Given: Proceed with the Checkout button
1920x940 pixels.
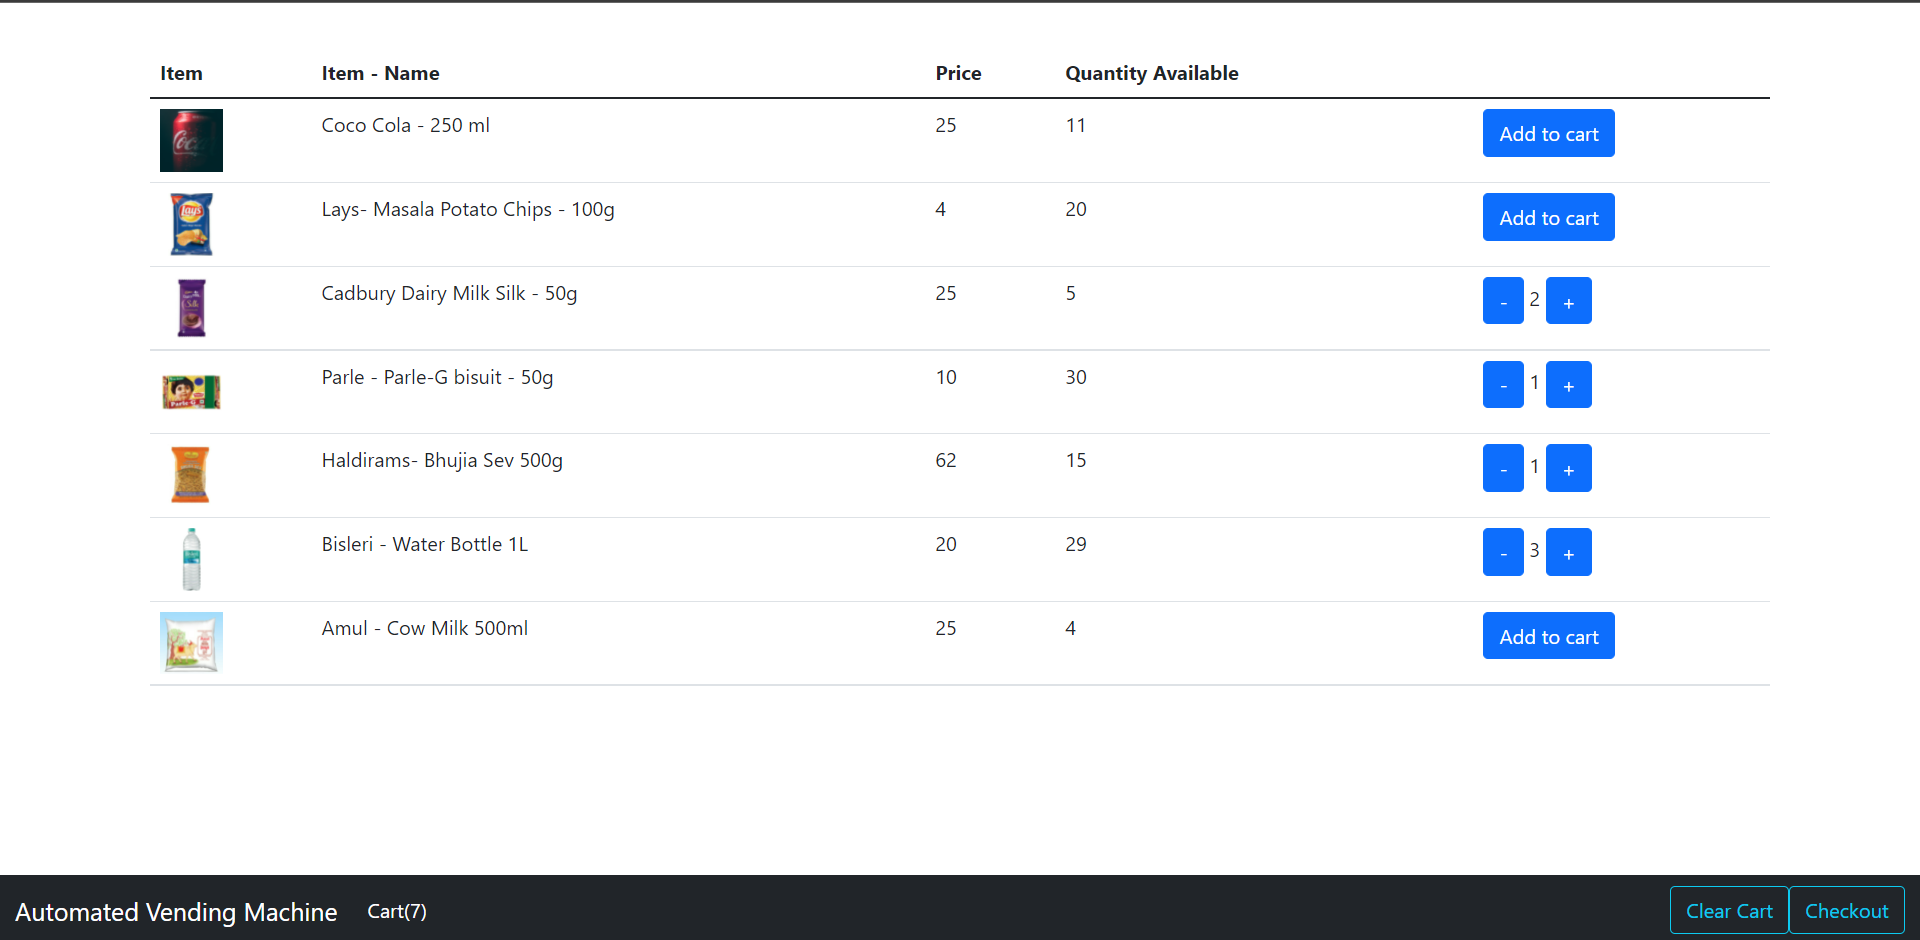Looking at the screenshot, I should coord(1846,911).
